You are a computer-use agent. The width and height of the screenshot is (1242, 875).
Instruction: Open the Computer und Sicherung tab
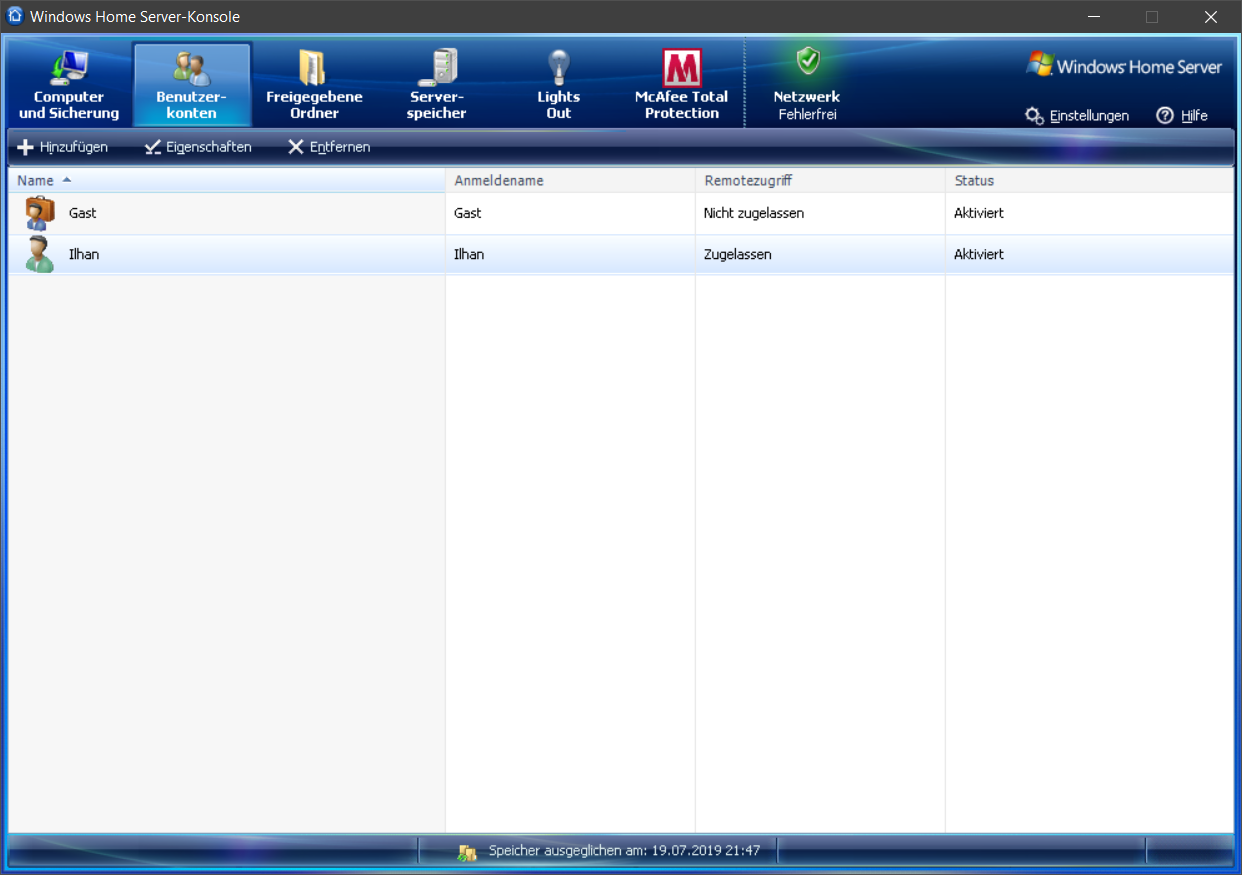tap(69, 85)
